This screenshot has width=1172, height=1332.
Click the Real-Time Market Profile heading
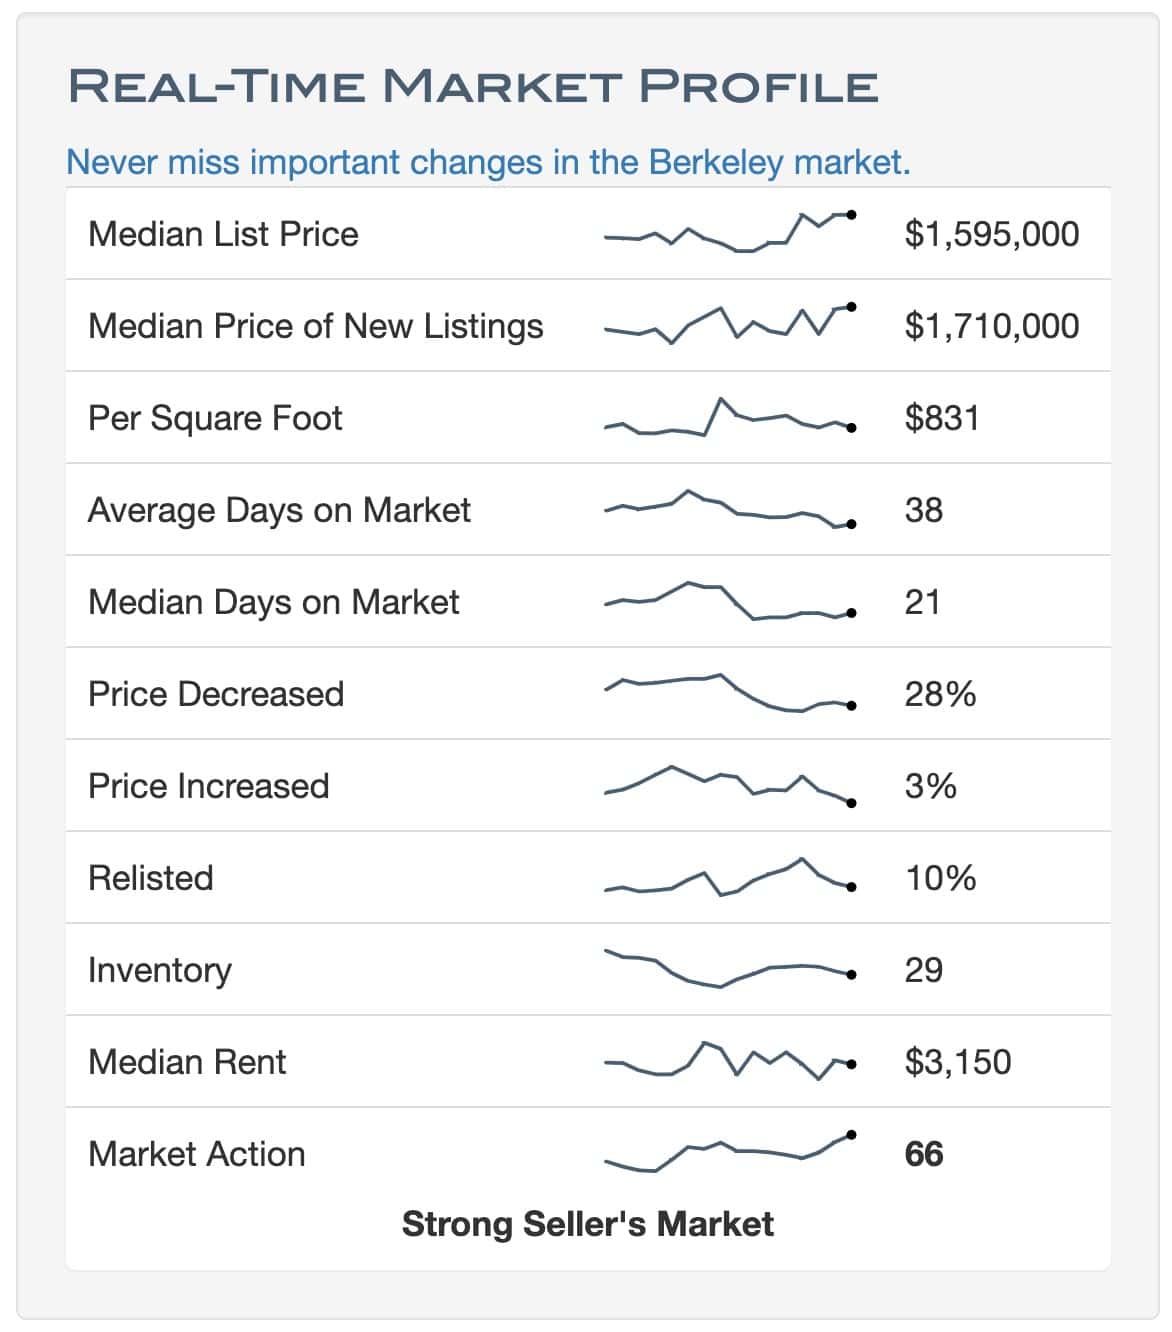[x=473, y=86]
